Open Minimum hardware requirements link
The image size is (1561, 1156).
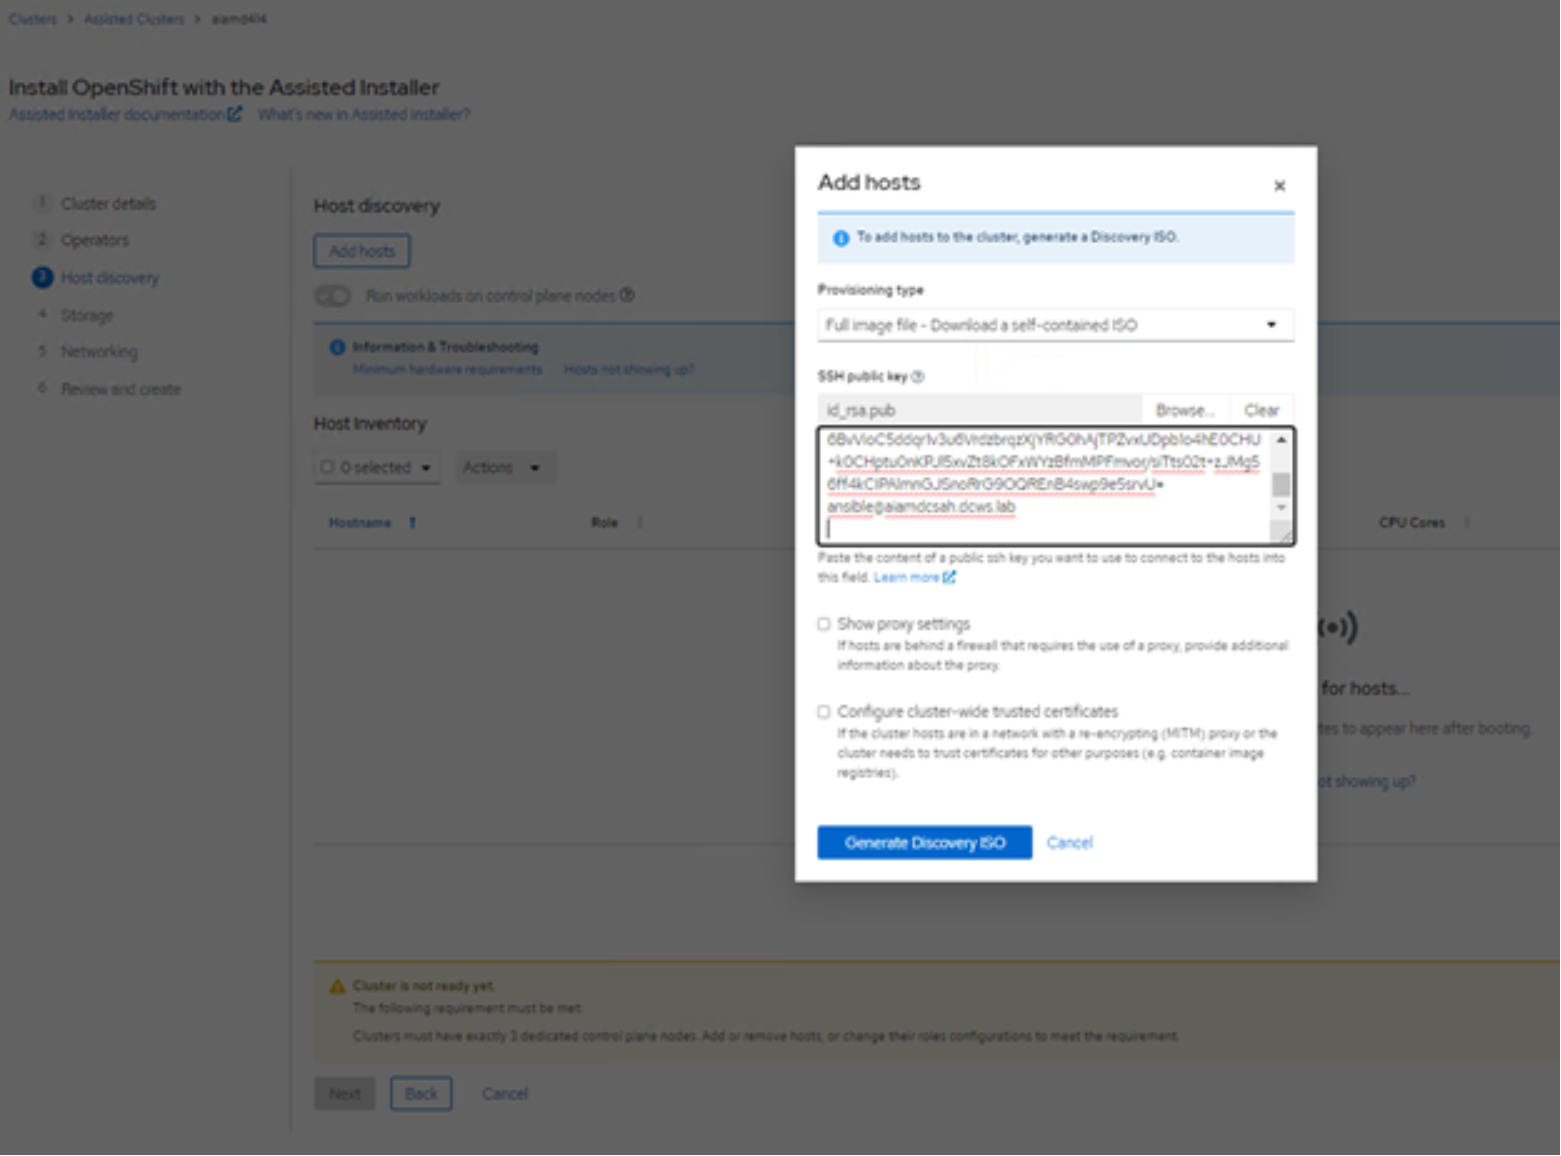(x=447, y=370)
